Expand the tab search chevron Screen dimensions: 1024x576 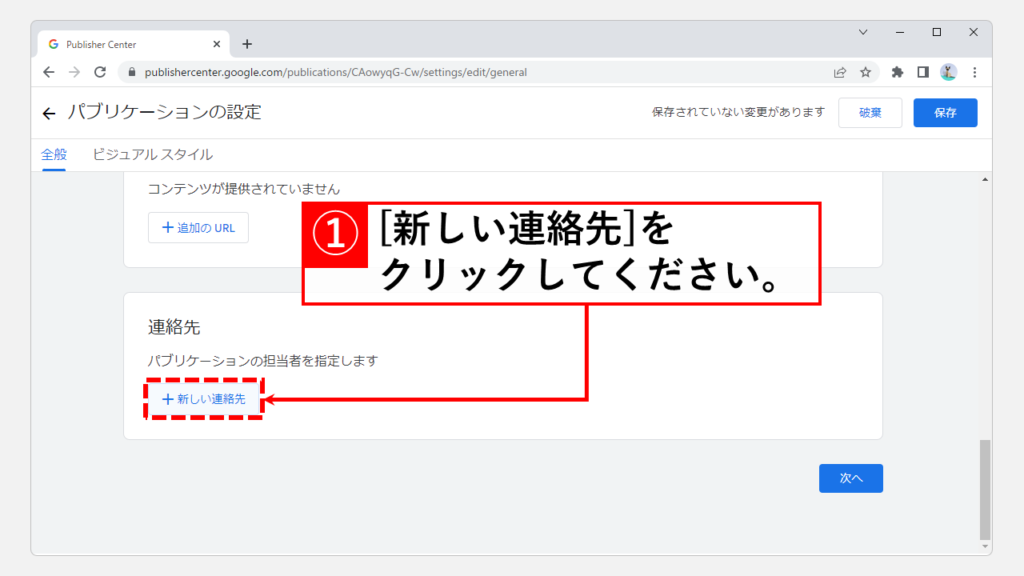point(863,32)
